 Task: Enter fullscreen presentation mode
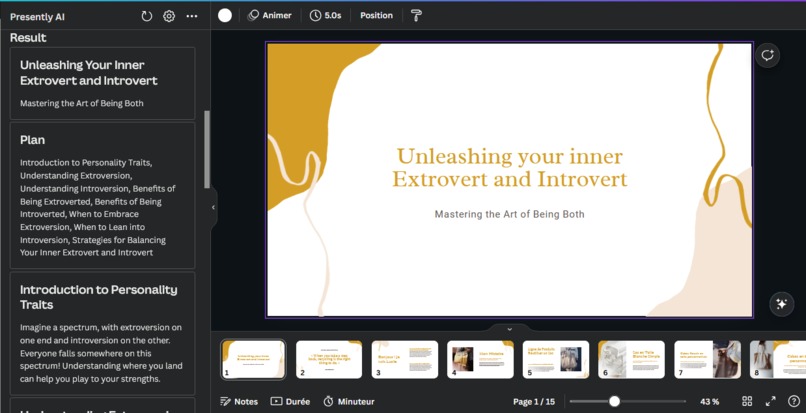771,401
